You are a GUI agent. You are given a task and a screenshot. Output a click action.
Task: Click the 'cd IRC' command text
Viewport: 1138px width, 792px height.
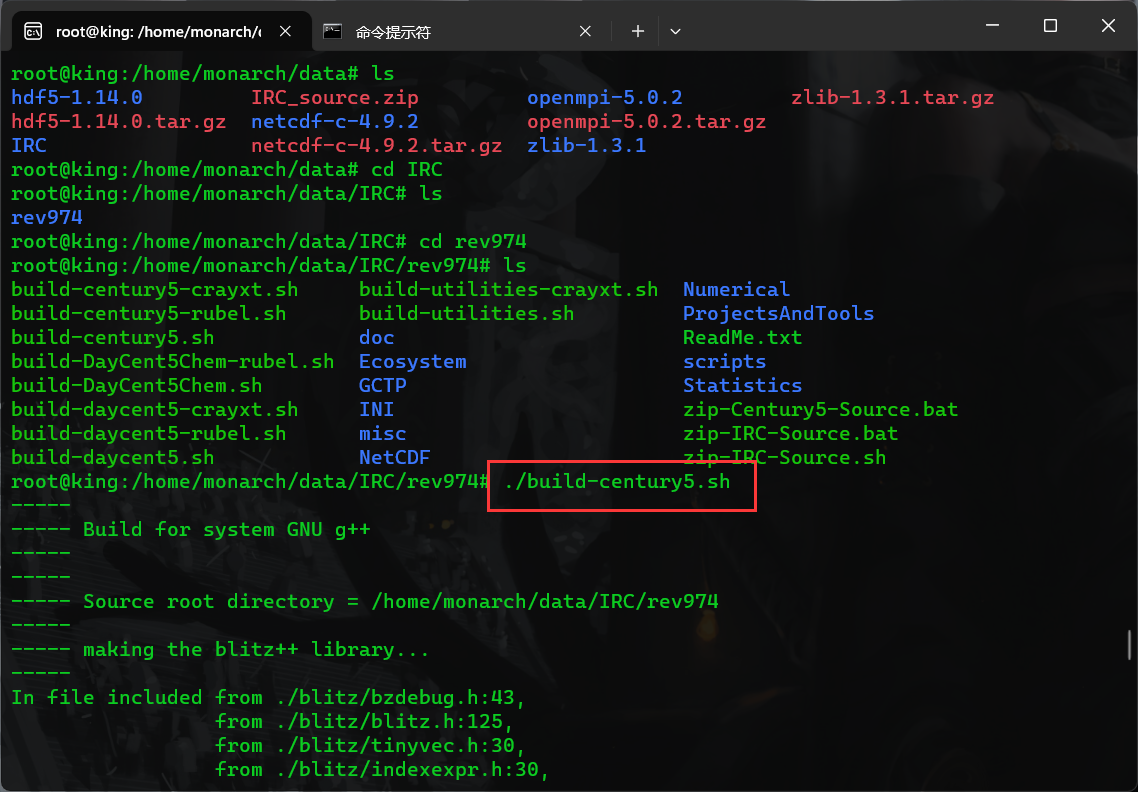tap(406, 169)
